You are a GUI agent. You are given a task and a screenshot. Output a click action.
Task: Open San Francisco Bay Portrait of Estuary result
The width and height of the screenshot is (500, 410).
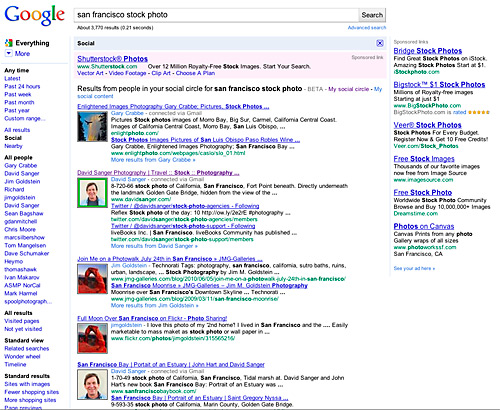tap(171, 365)
